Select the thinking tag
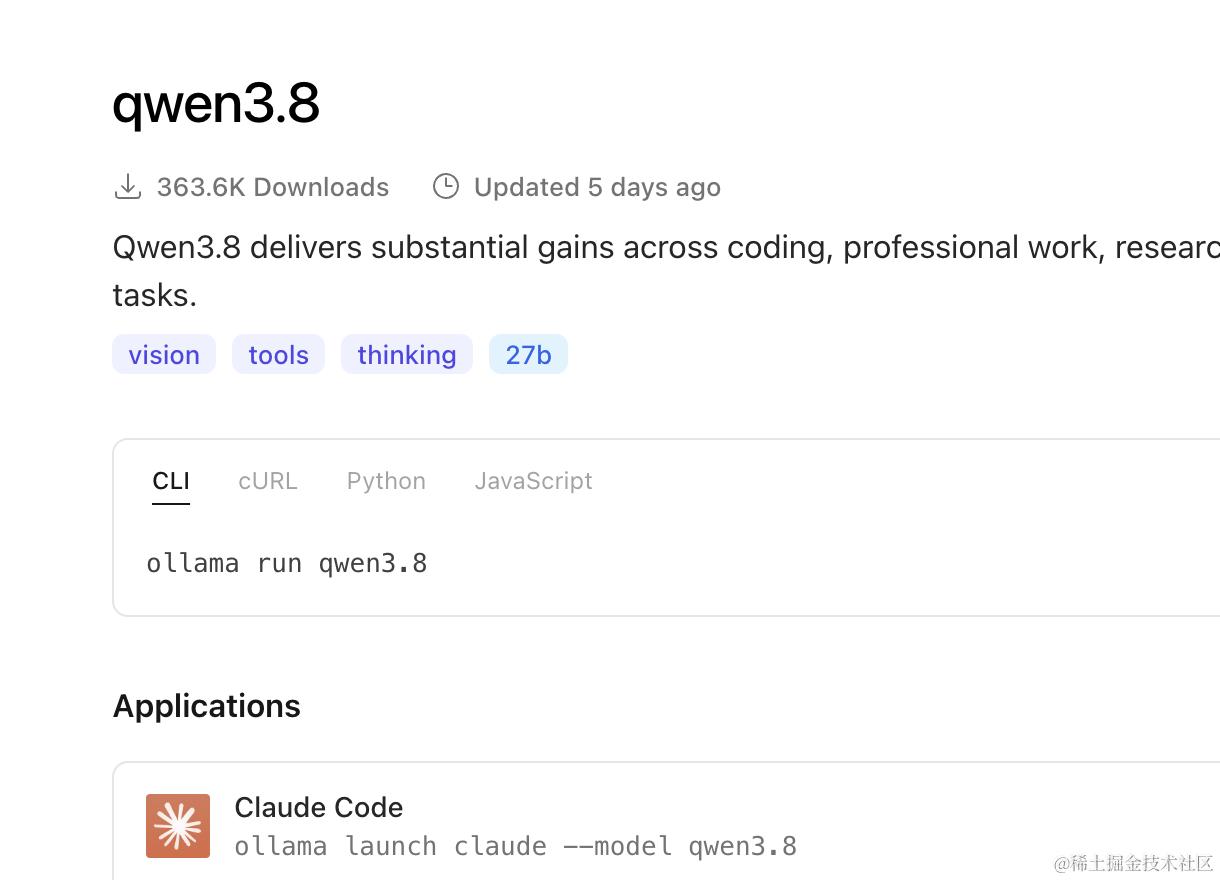1220x880 pixels. 406,355
